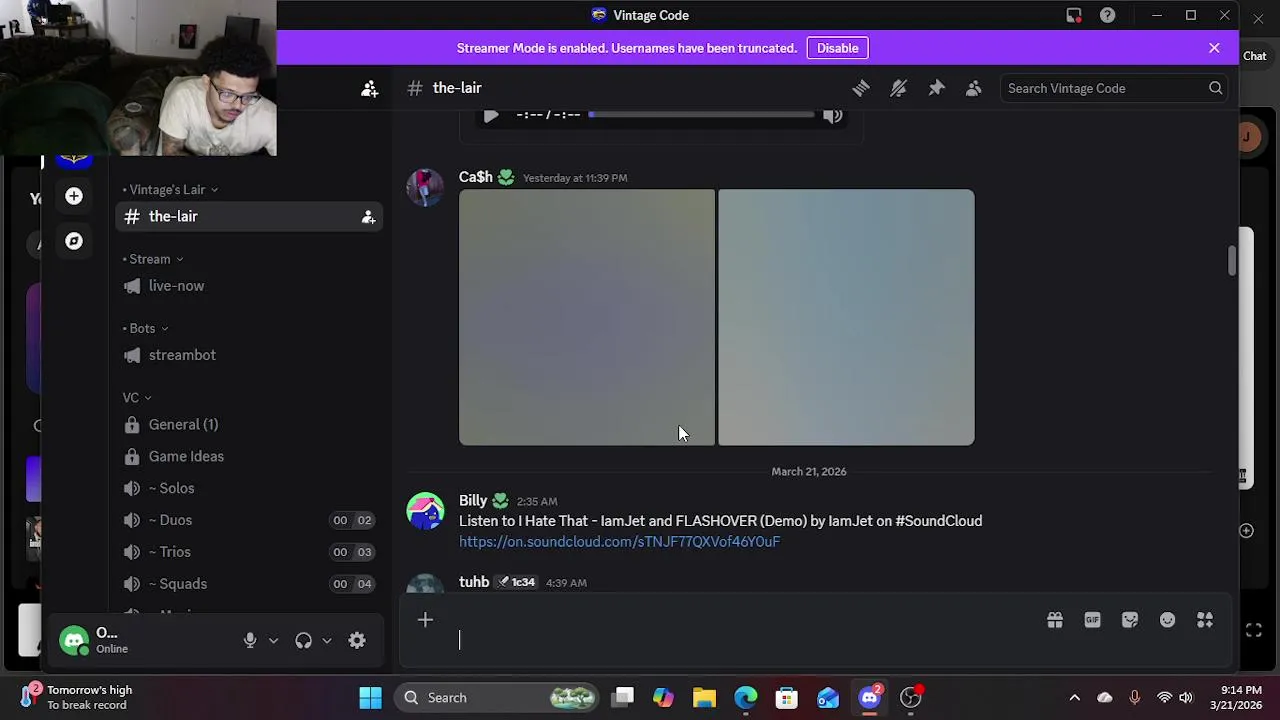The width and height of the screenshot is (1280, 720).
Task: Click the invite people icon above channel list
Action: [x=369, y=88]
